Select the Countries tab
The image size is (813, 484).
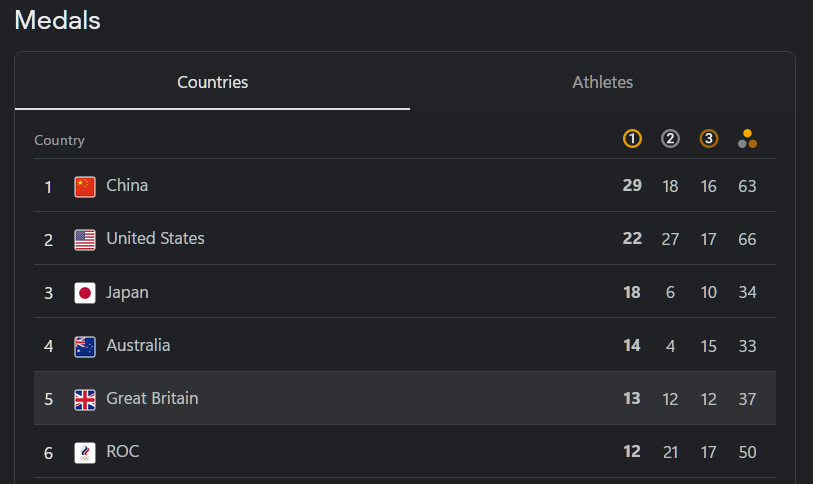(x=213, y=82)
